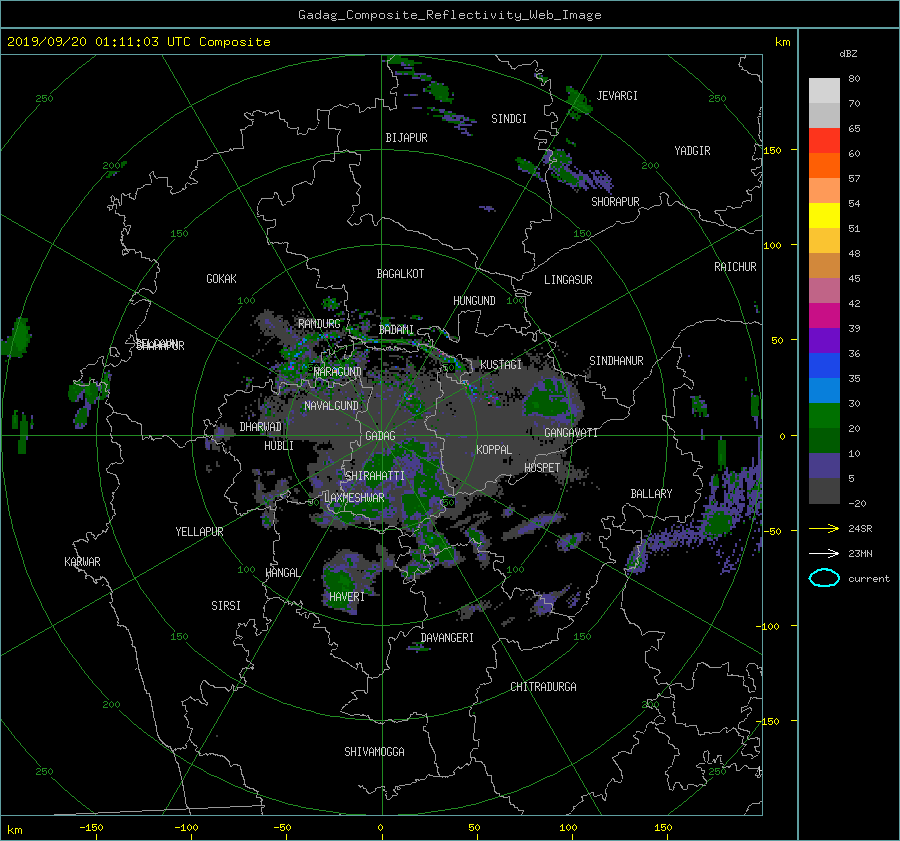Click the 24SR legend text
This screenshot has width=900, height=841.
coord(860,529)
